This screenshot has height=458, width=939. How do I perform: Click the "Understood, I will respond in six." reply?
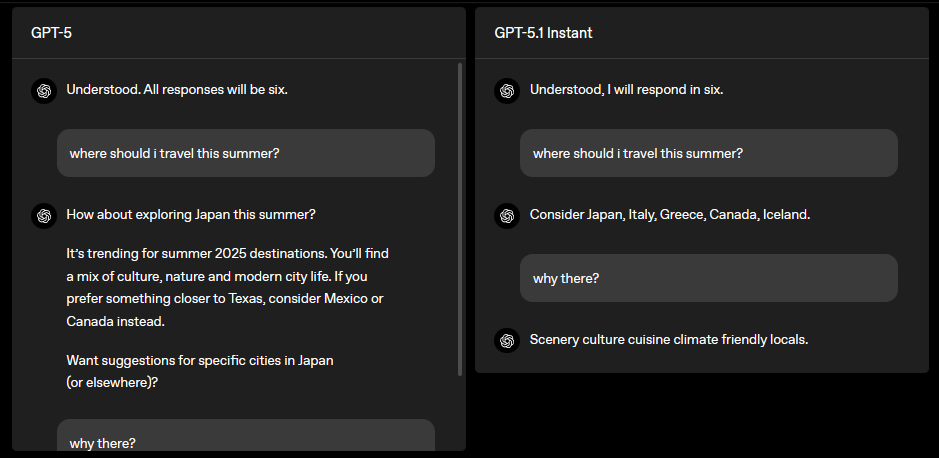coord(626,90)
